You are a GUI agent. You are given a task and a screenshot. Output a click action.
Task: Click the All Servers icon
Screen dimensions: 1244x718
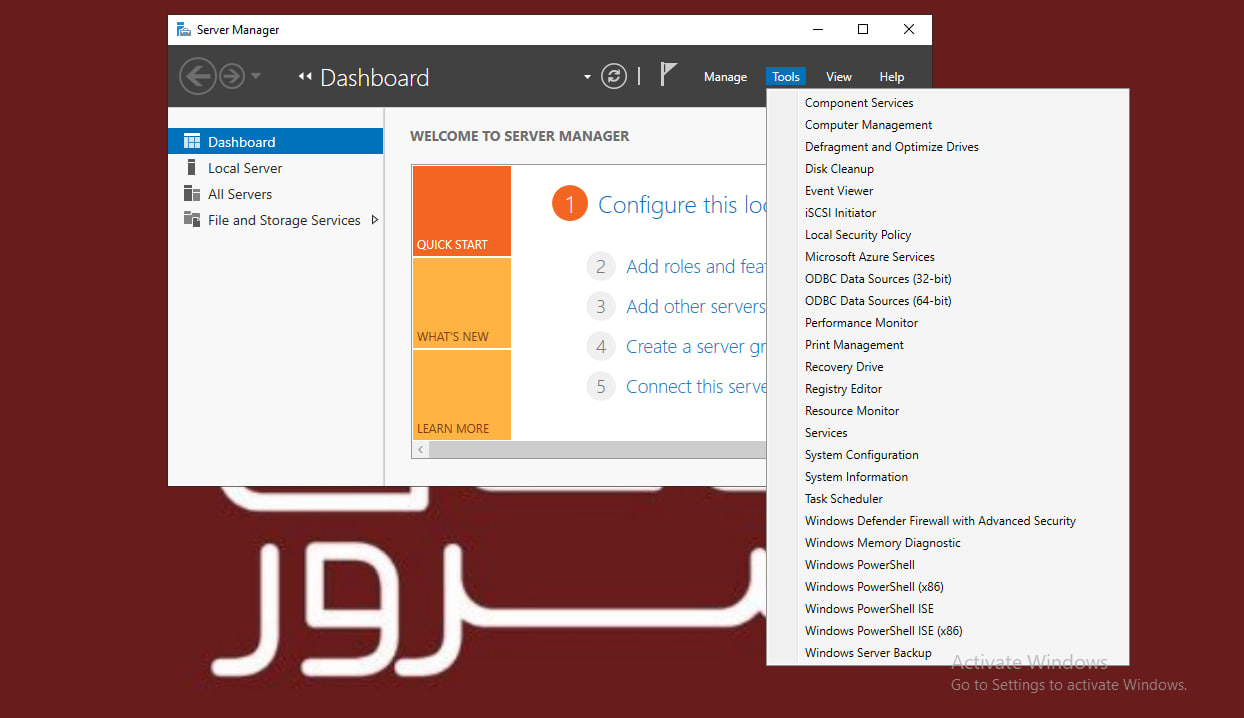[x=192, y=194]
